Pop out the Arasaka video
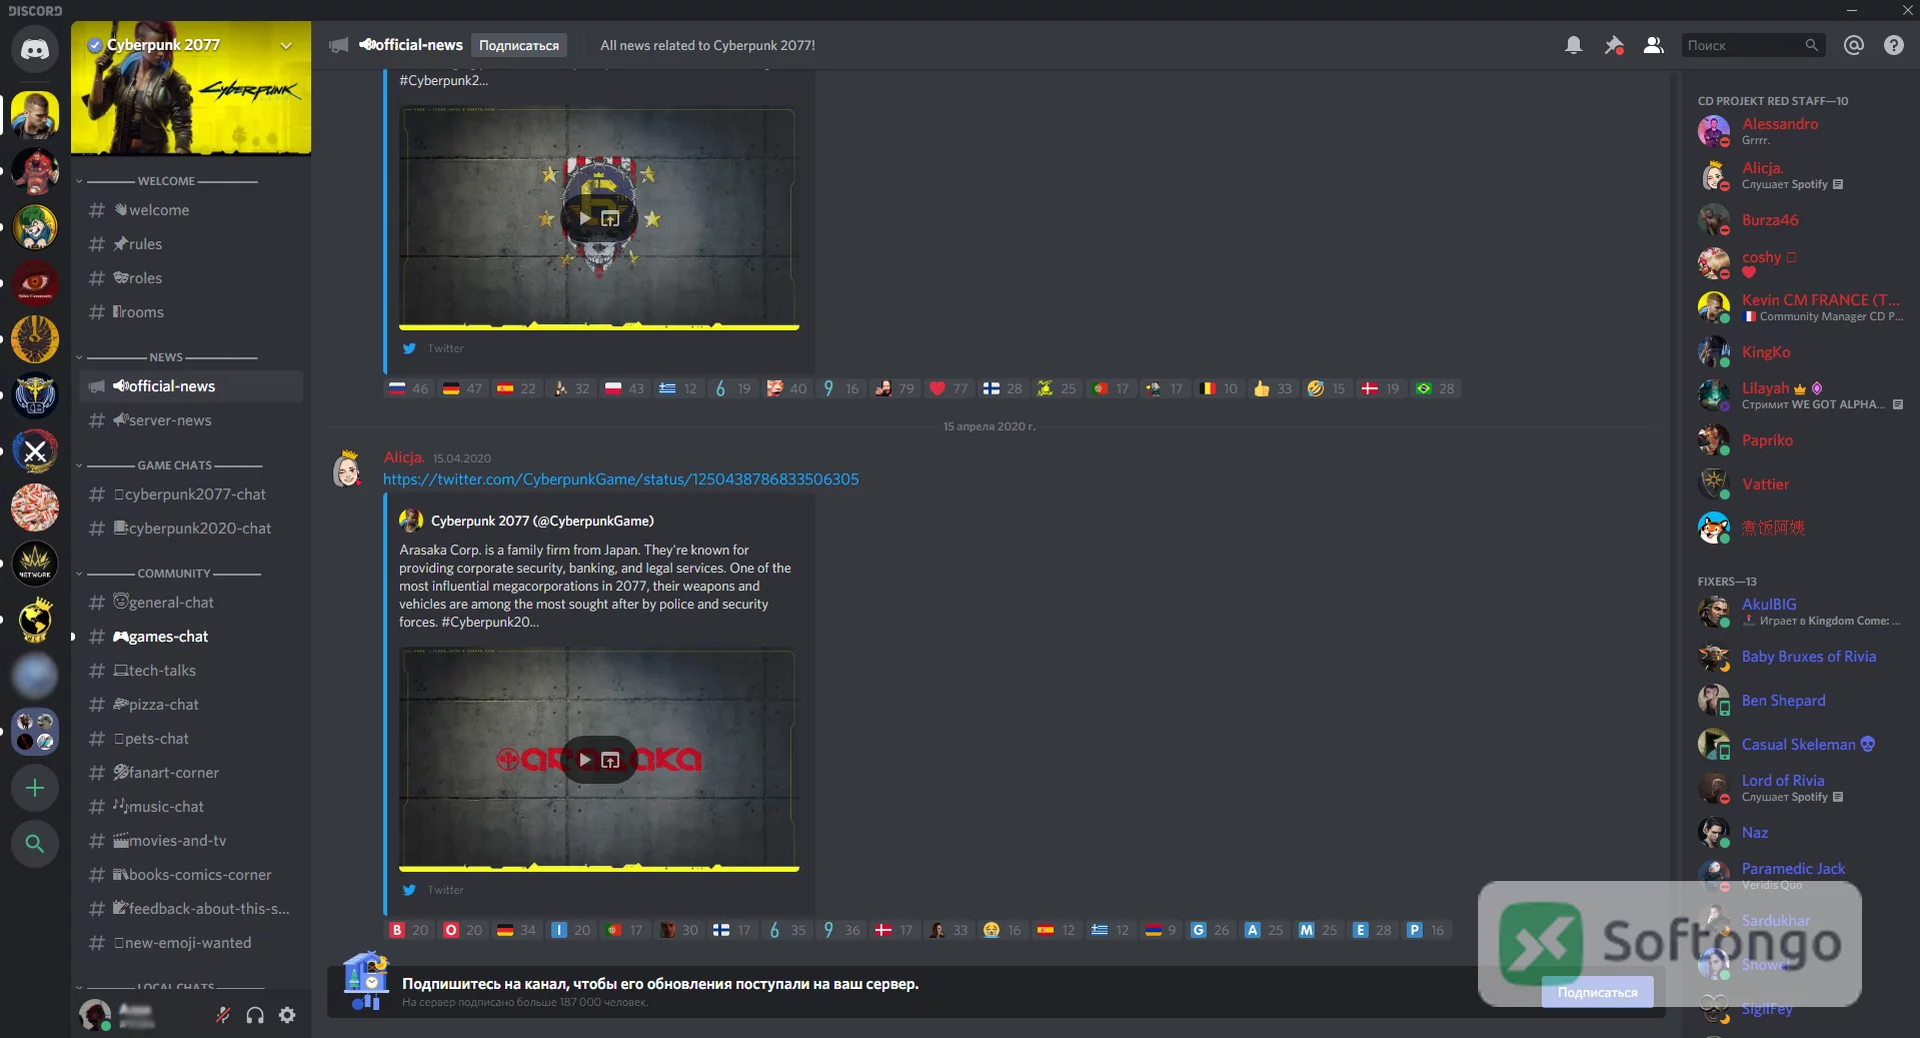The image size is (1920, 1038). click(611, 760)
